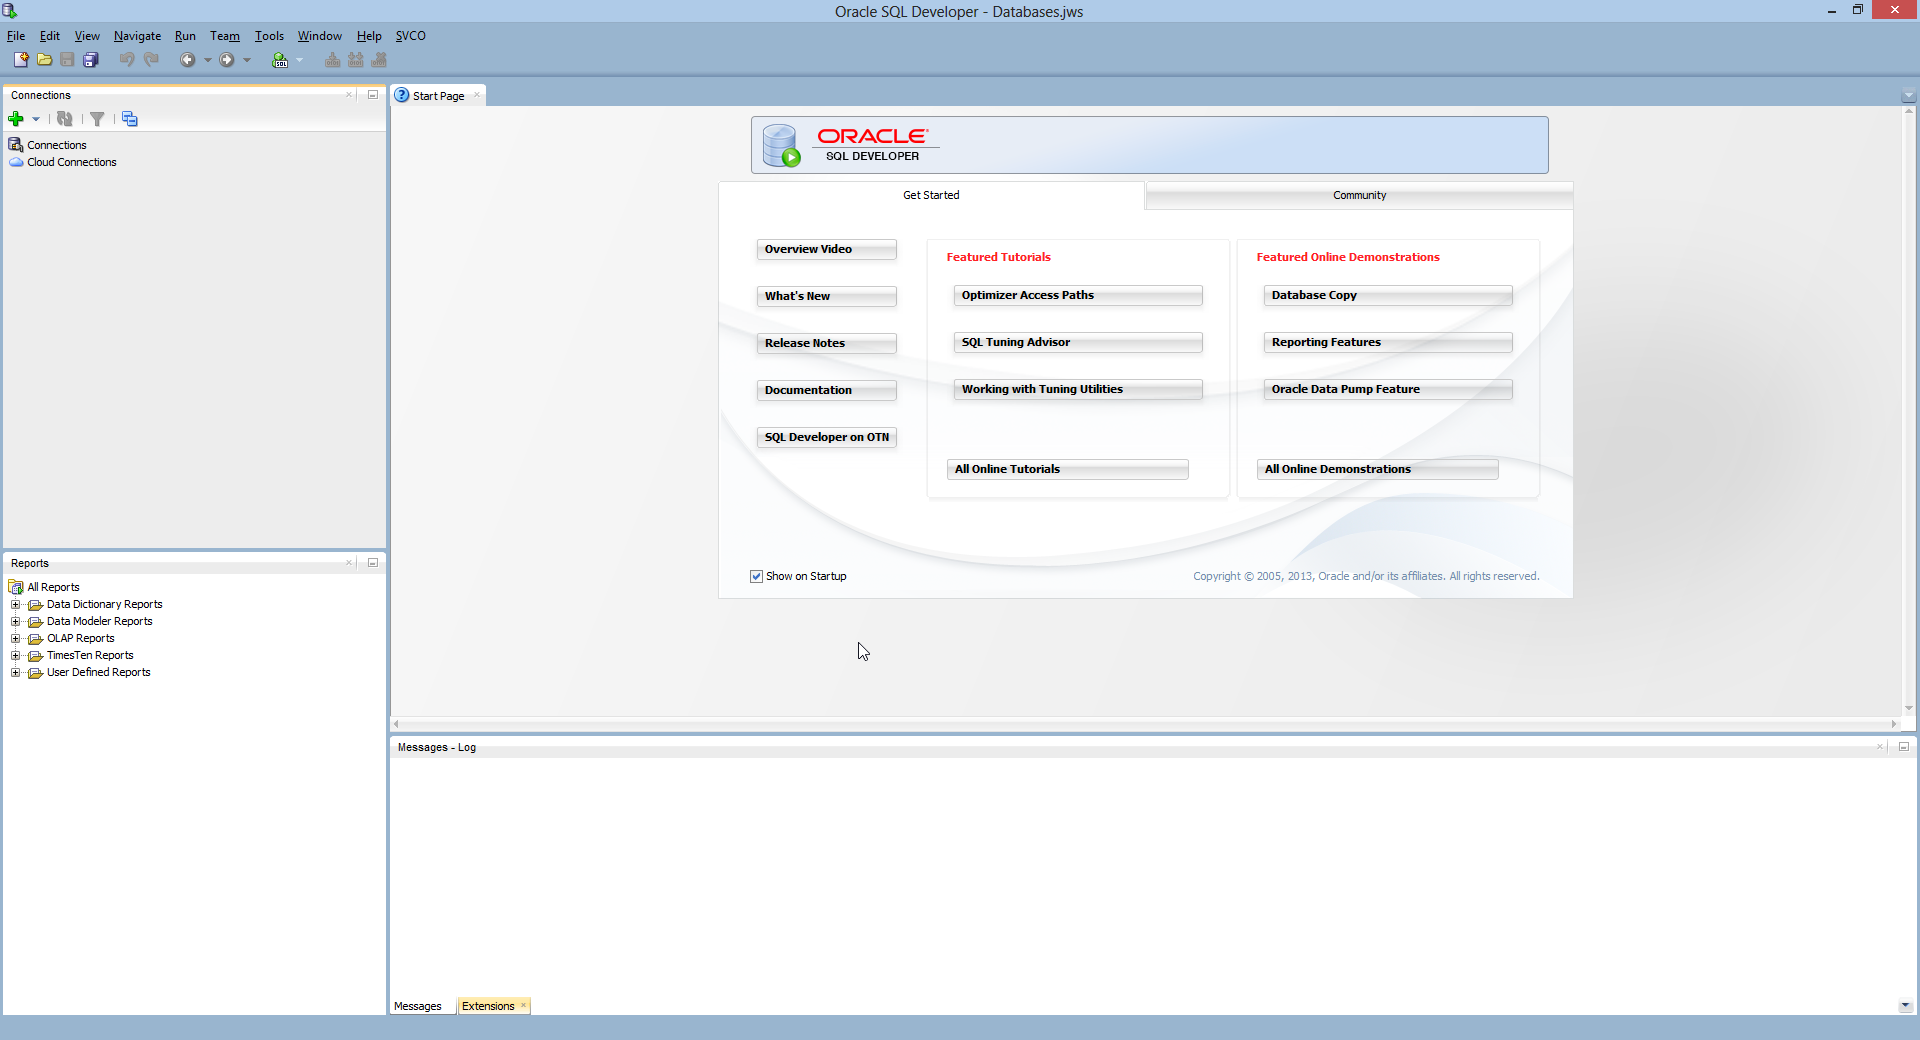The image size is (1920, 1040).
Task: Open the New Connection dropdown arrow
Action: point(36,119)
